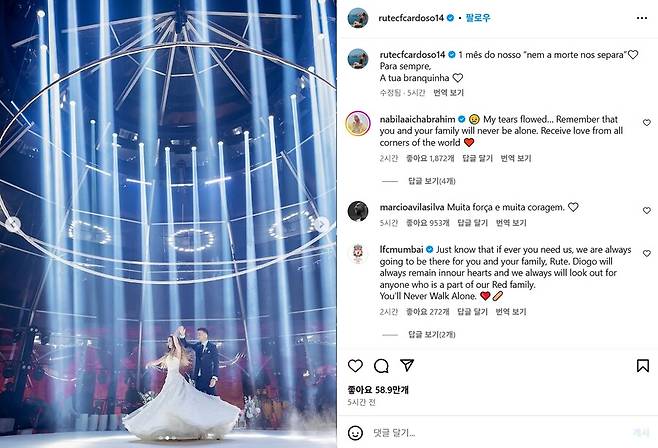Go to next photo arrow
The height and width of the screenshot is (448, 658).
pos(322,224)
